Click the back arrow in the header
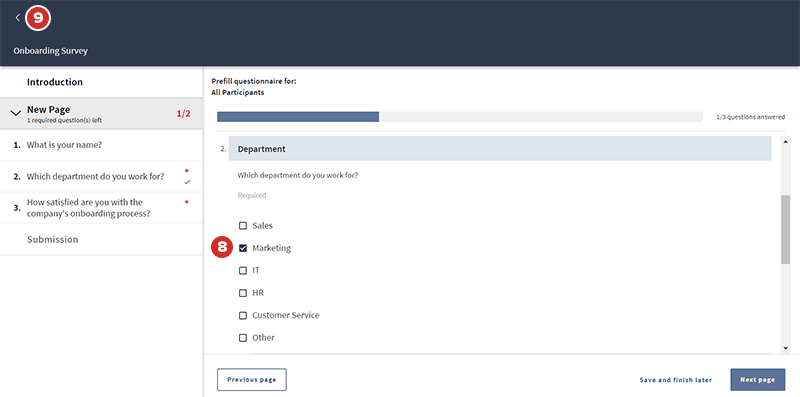The width and height of the screenshot is (800, 397). pos(18,18)
